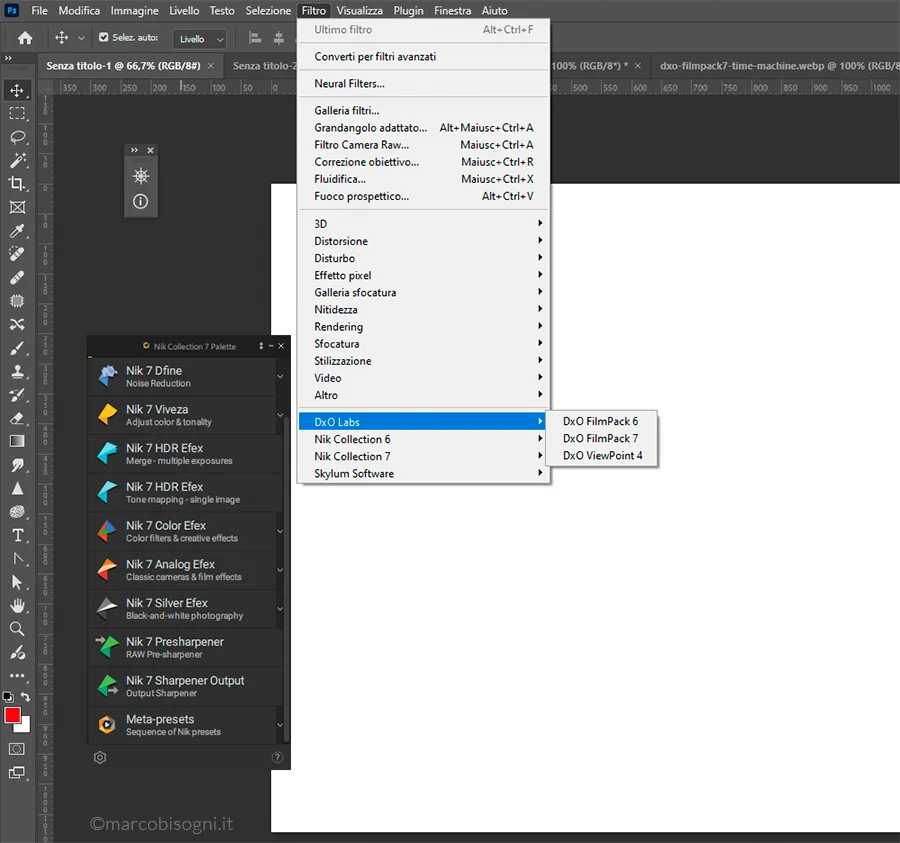The width and height of the screenshot is (900, 843).
Task: Select the Horizontal Type tool
Action: pos(17,535)
